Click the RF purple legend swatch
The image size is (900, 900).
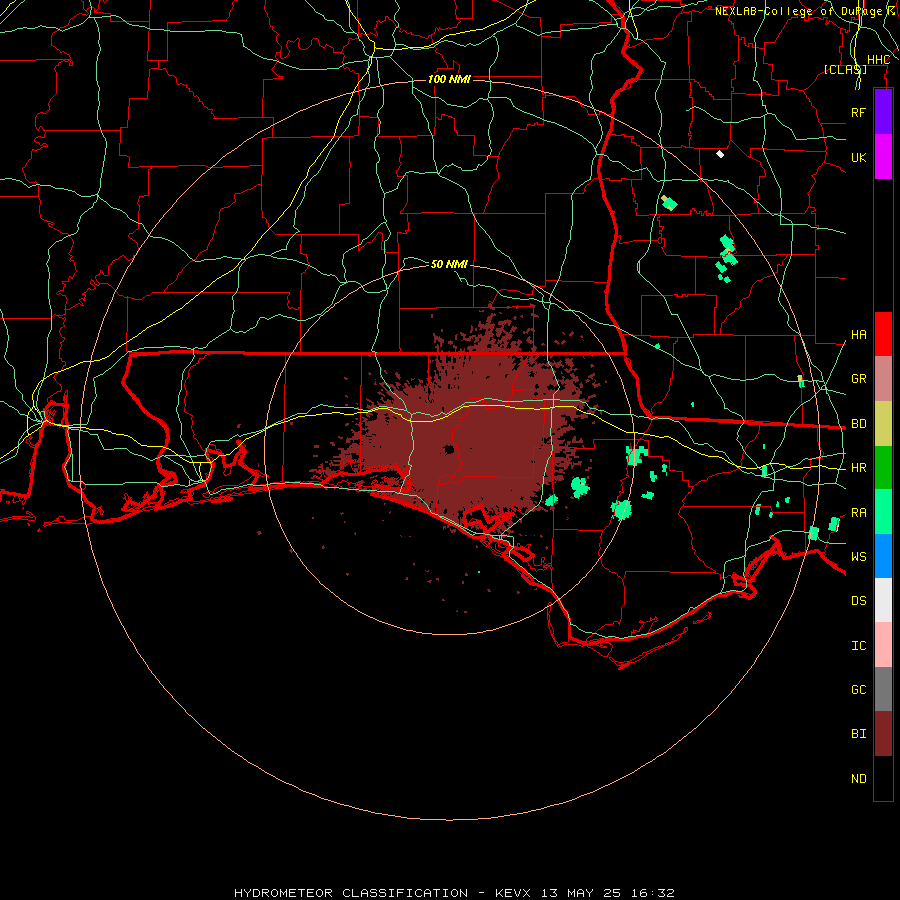[883, 112]
